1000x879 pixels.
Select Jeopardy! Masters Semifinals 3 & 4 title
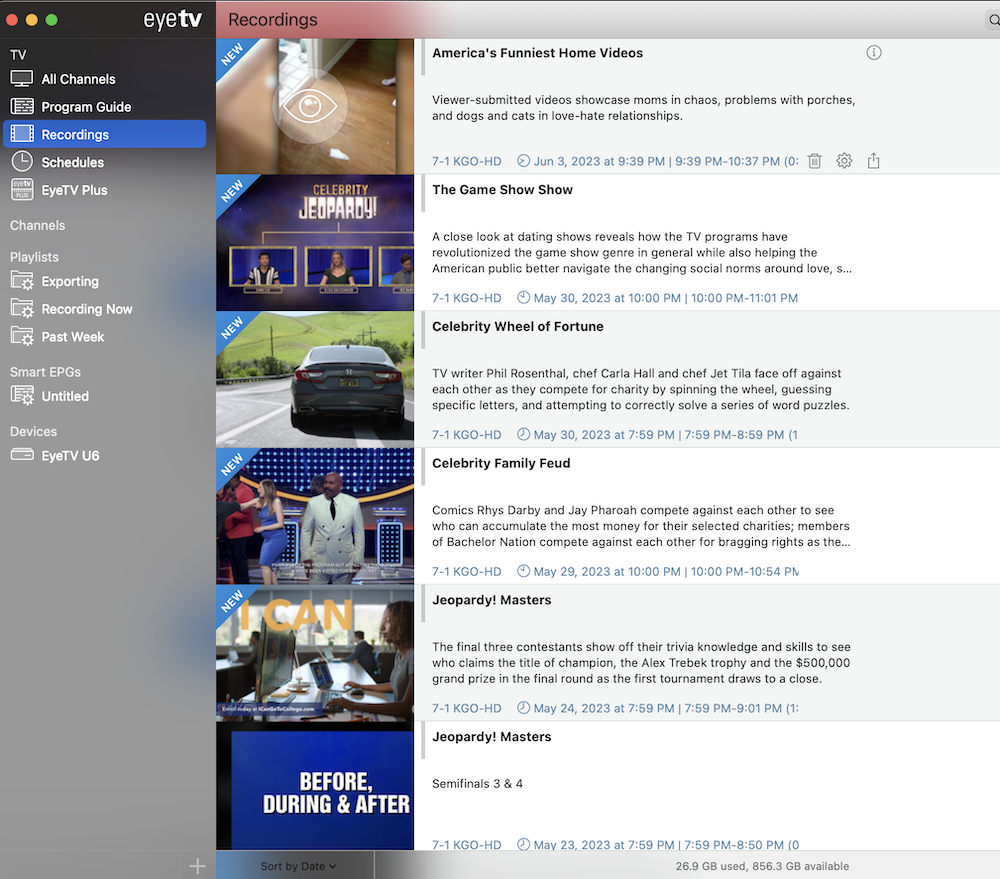point(491,737)
